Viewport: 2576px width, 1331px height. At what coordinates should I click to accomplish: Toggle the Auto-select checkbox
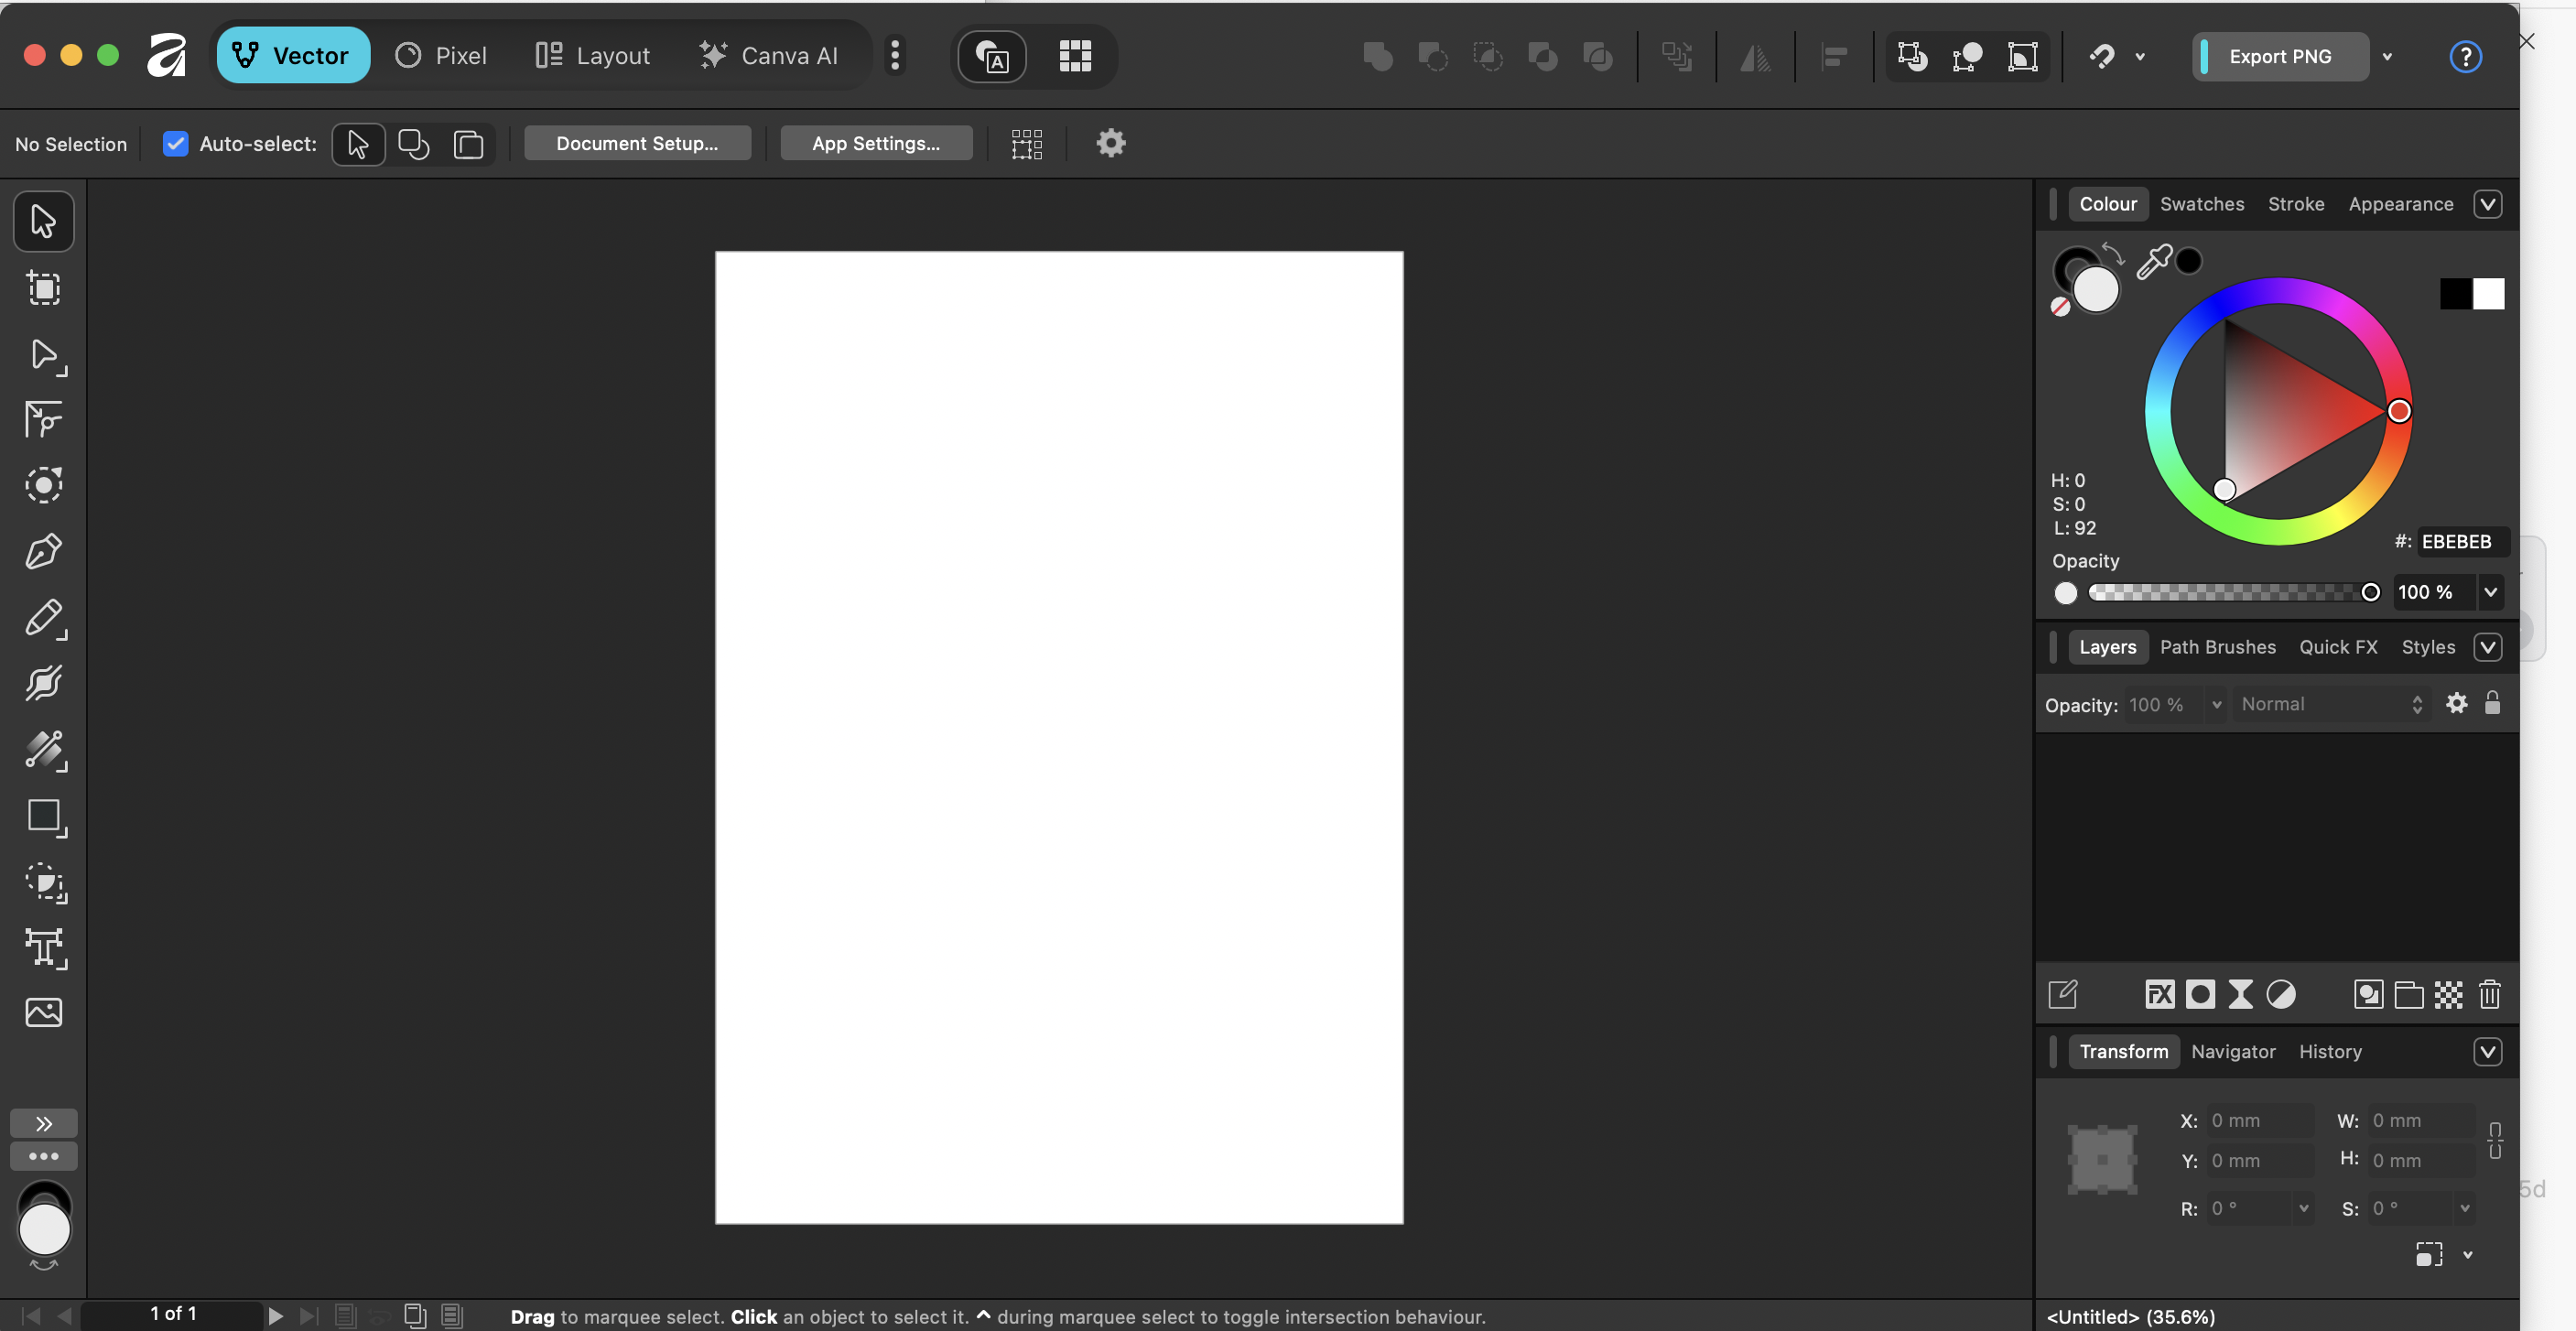pos(175,144)
